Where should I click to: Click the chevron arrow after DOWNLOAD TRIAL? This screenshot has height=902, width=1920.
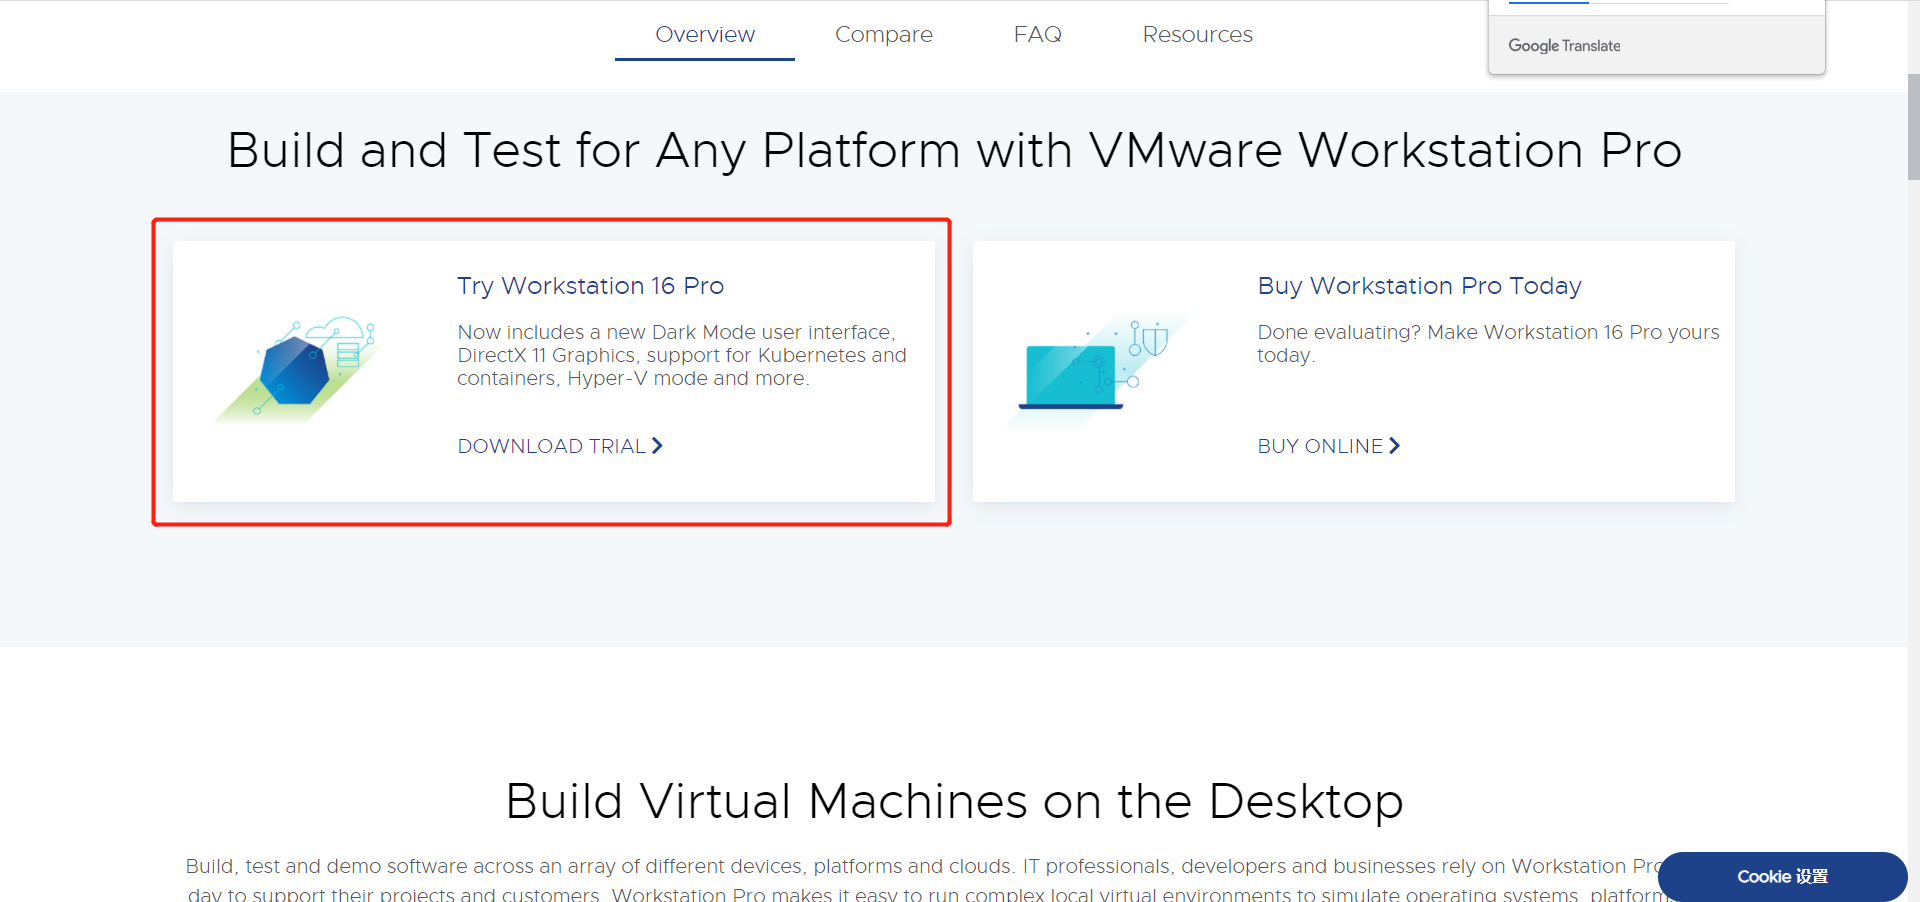[658, 446]
